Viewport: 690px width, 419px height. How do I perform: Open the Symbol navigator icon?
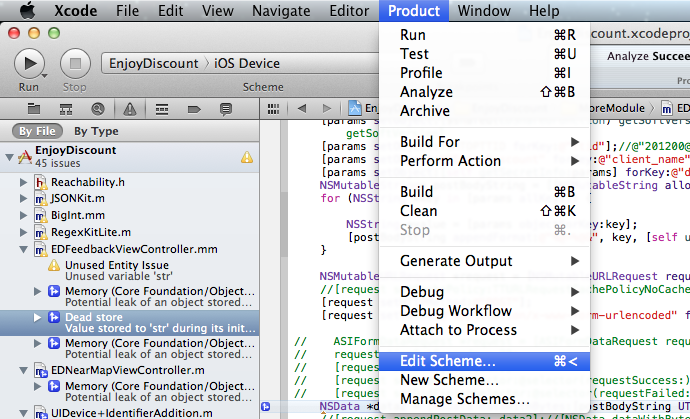click(x=66, y=108)
